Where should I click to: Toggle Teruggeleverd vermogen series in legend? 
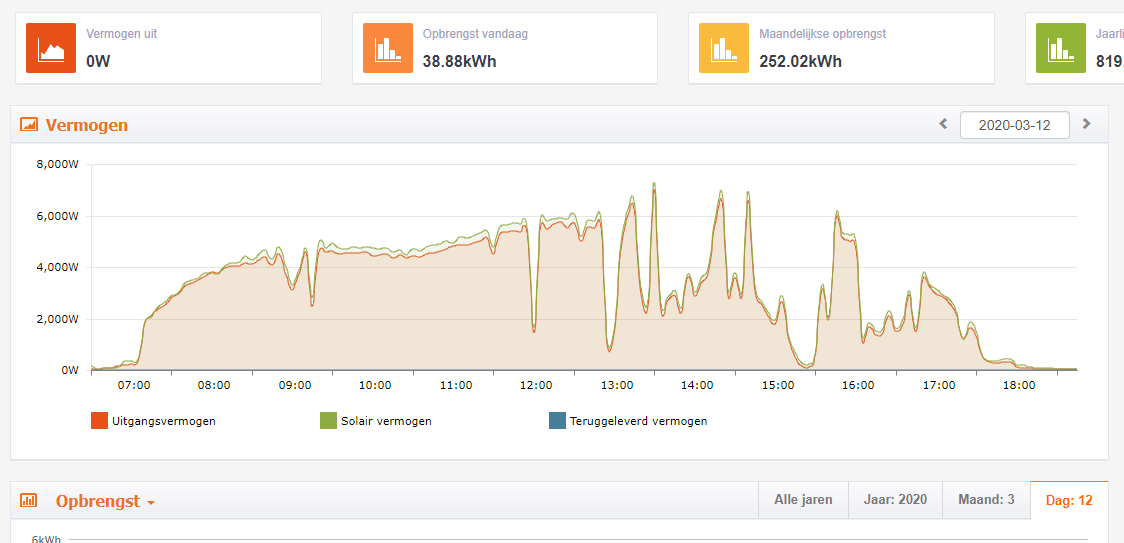[x=629, y=421]
